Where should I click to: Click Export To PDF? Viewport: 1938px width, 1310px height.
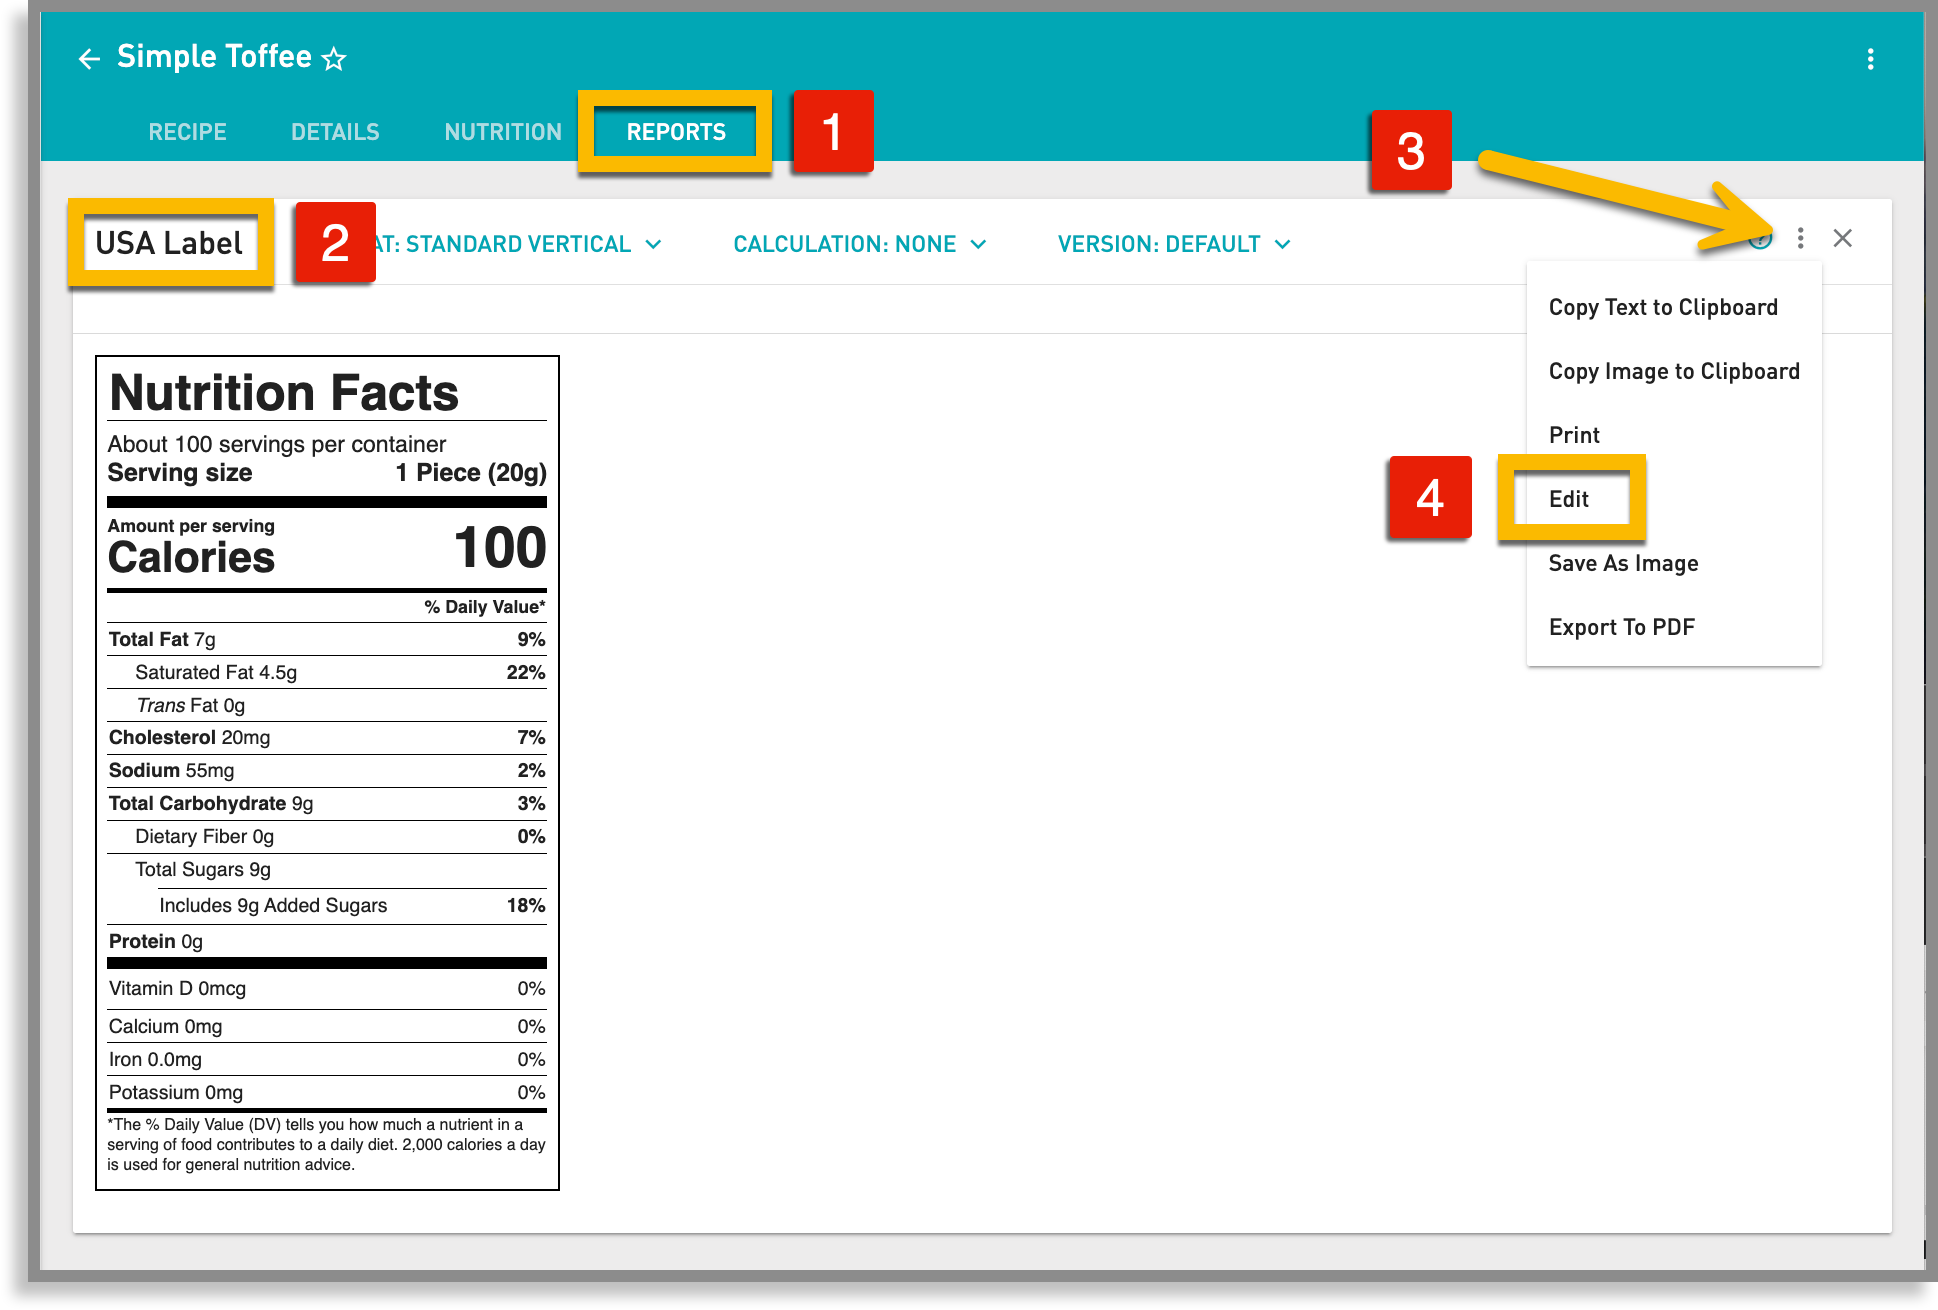click(x=1621, y=626)
